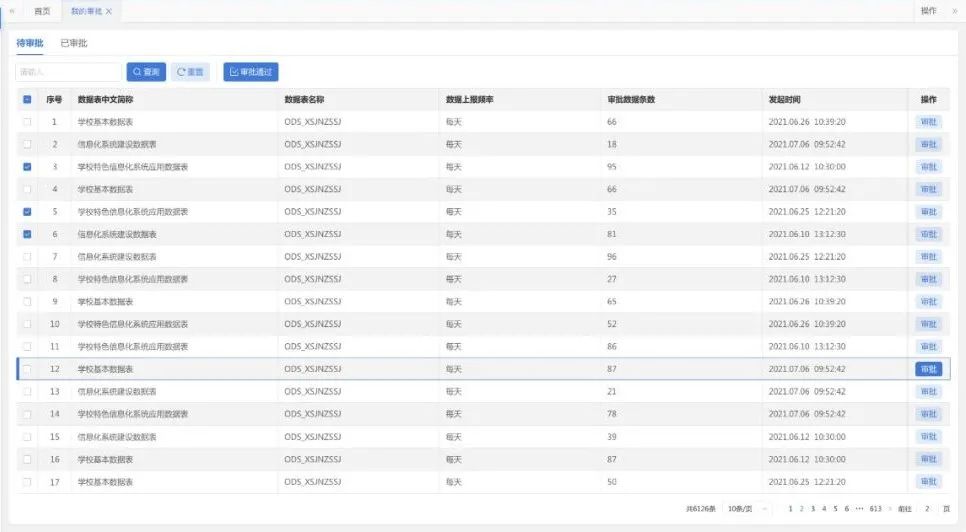Go to page 613 in pagination
Image resolution: width=966 pixels, height=532 pixels.
point(875,508)
